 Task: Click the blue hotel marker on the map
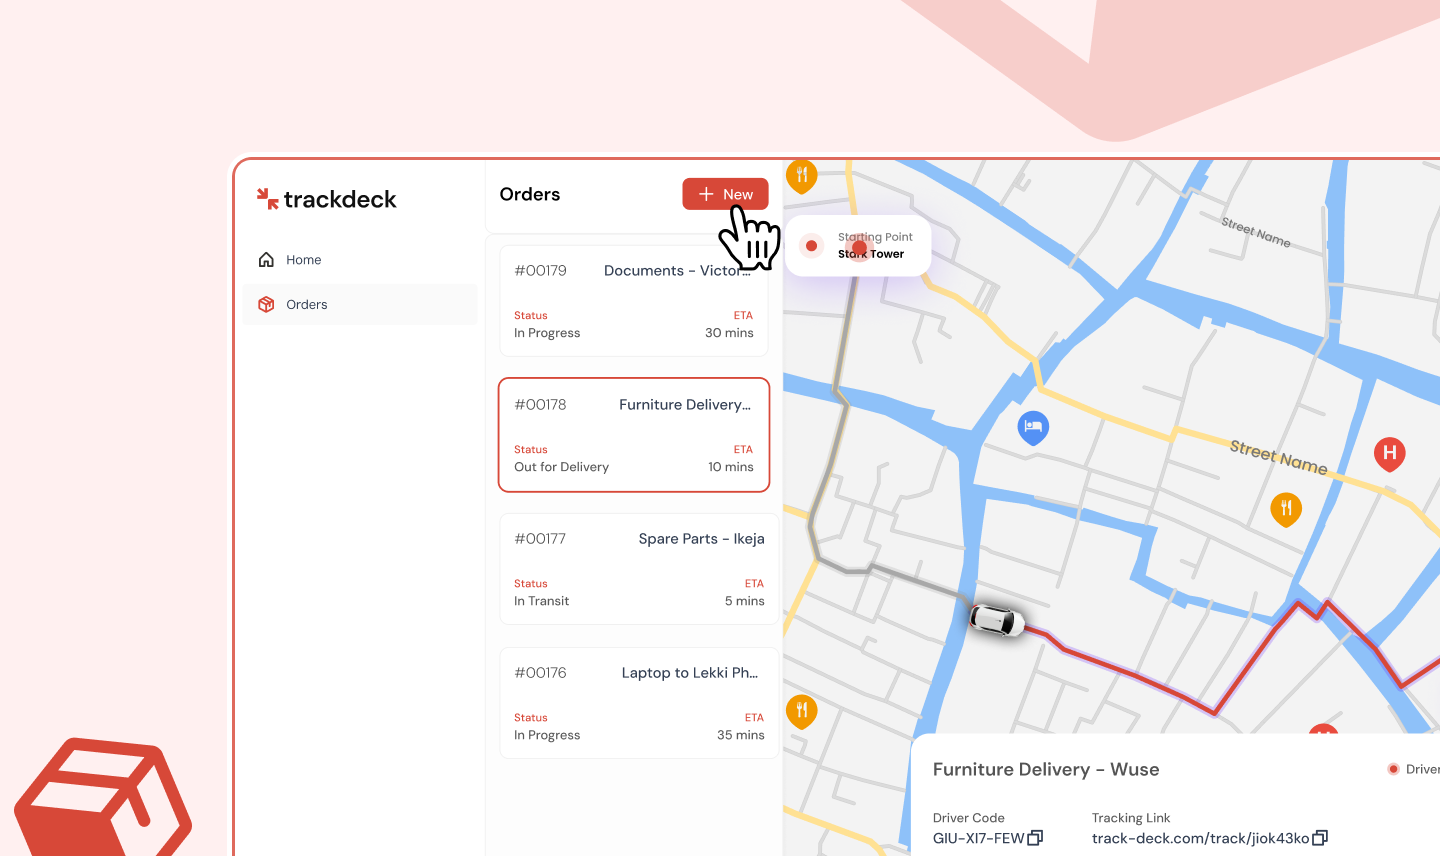[1032, 428]
